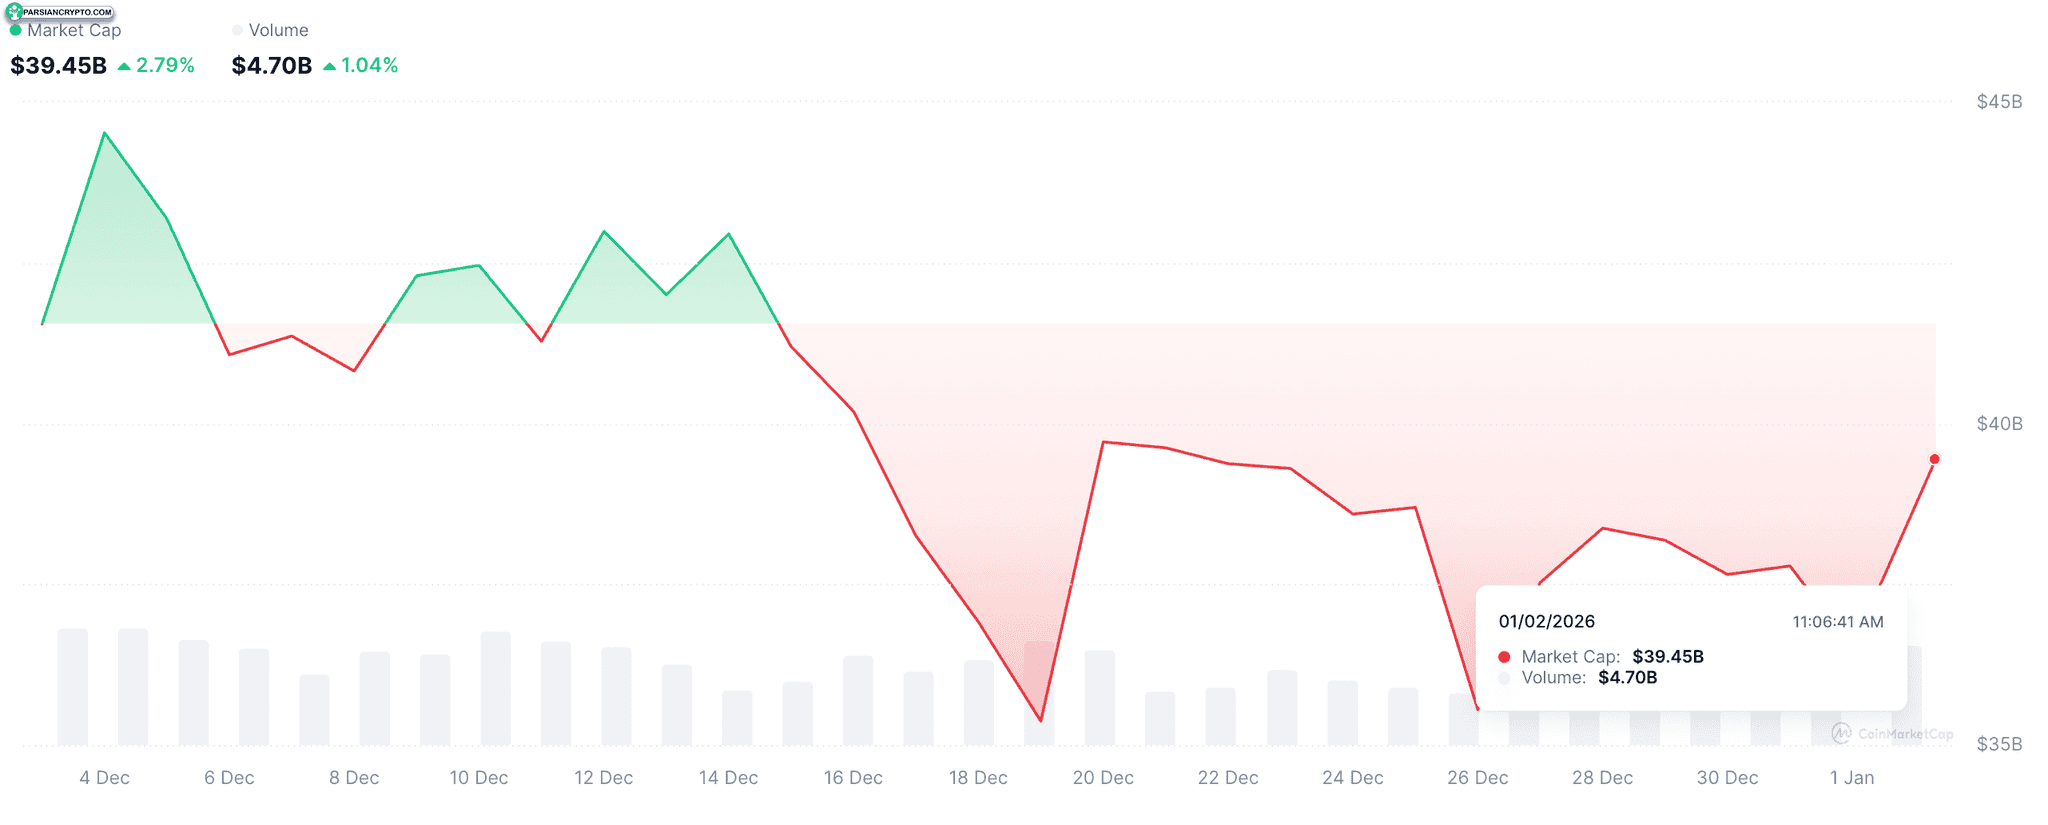This screenshot has width=2048, height=825.
Task: Click the leftmost grey volume bar
Action: coord(73,687)
